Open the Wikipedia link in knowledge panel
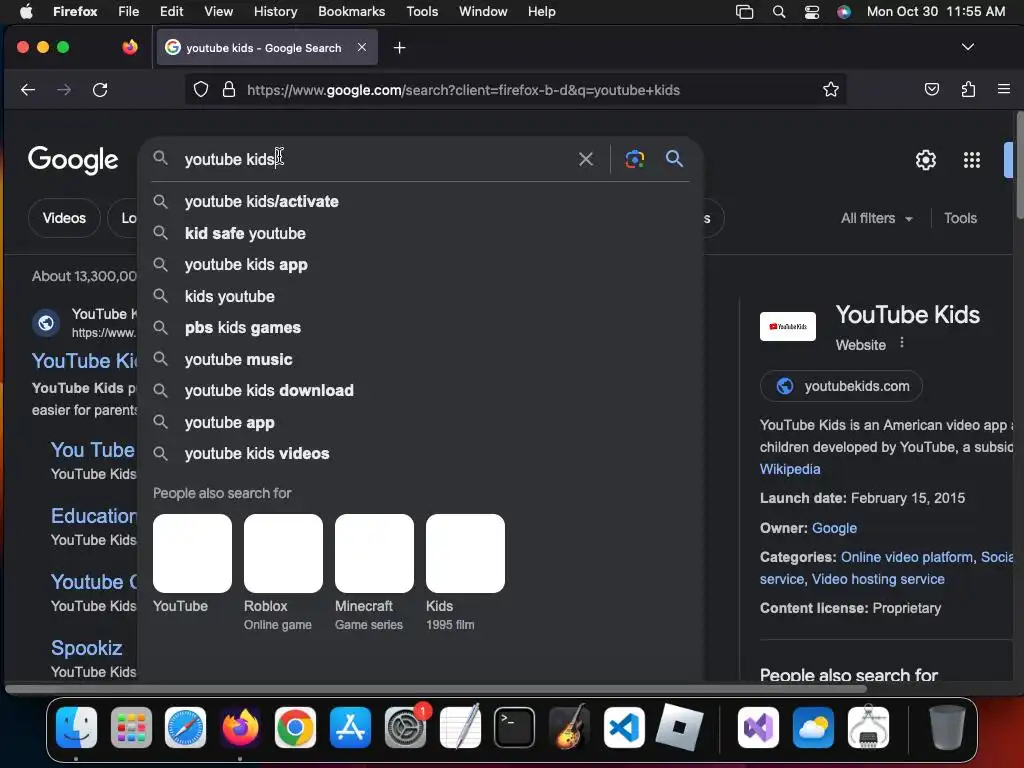This screenshot has height=768, width=1024. point(790,469)
